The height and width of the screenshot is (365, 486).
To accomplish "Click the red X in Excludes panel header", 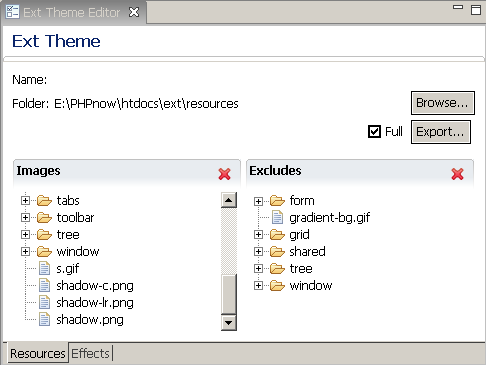I will click(x=457, y=174).
